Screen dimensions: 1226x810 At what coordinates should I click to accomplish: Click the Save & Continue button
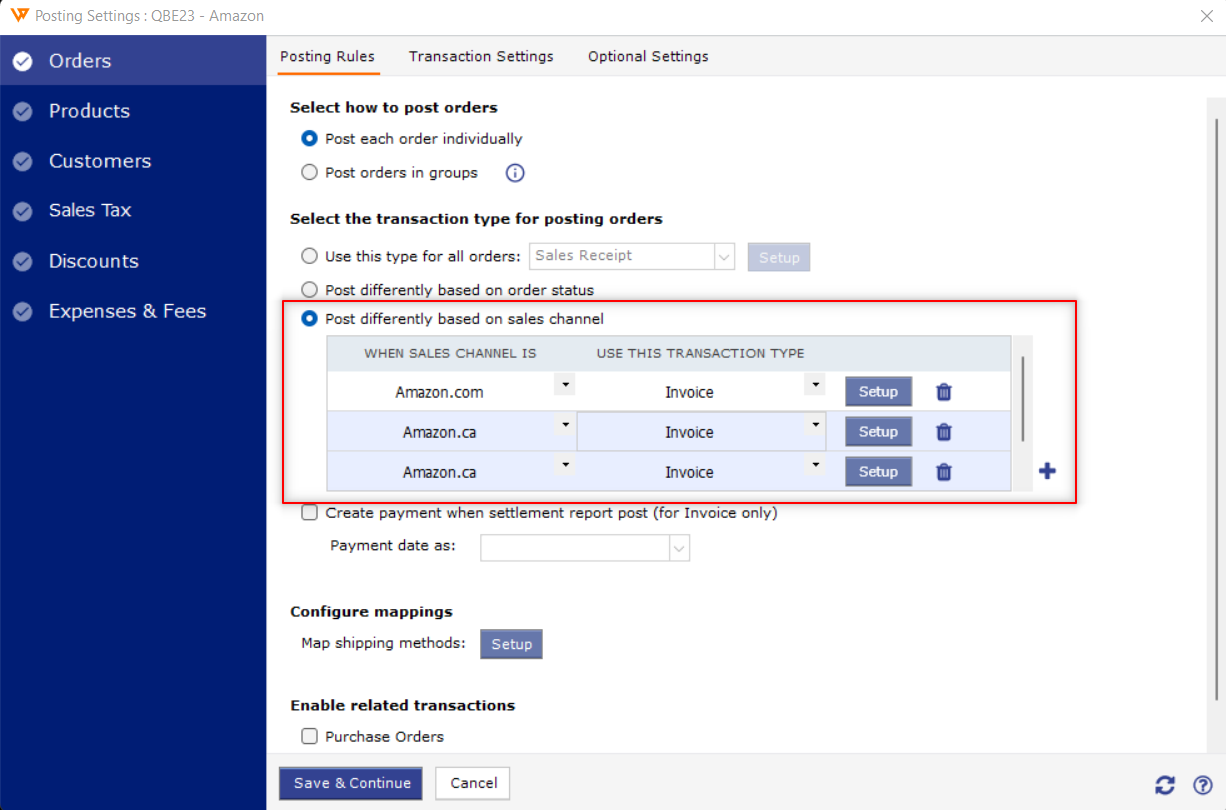click(351, 784)
